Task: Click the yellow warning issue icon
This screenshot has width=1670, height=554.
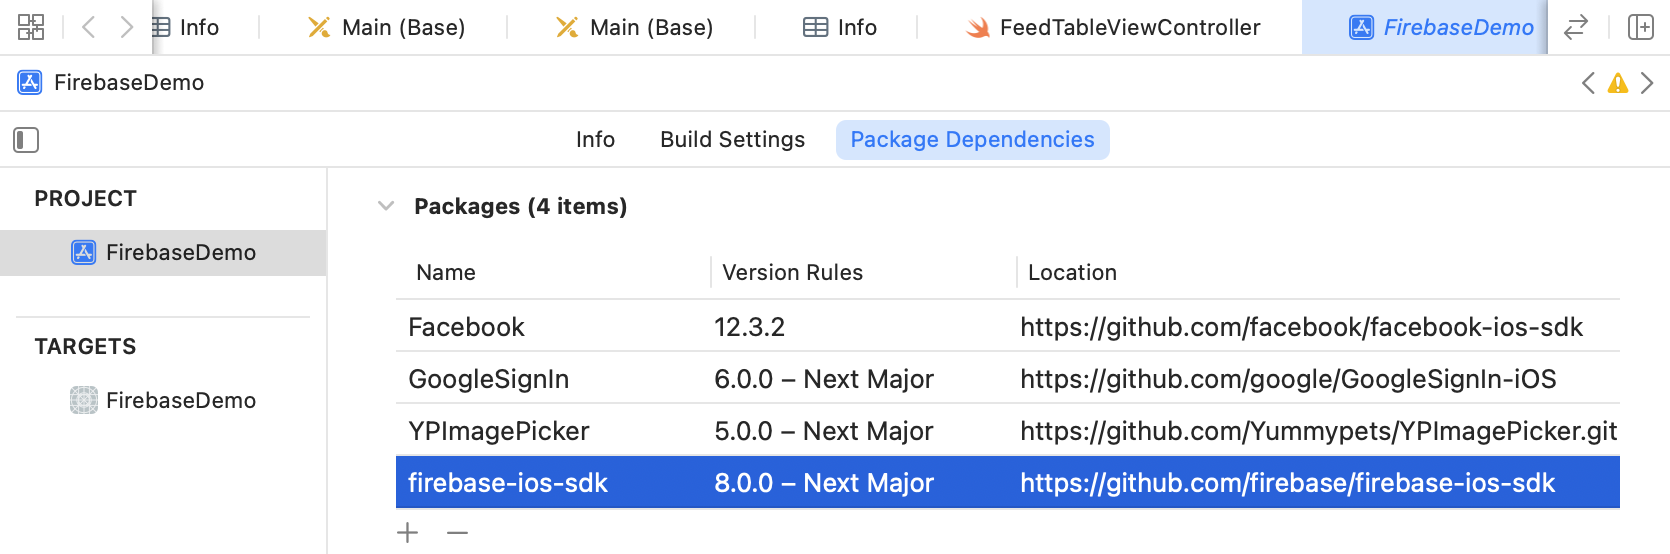Action: click(1617, 83)
